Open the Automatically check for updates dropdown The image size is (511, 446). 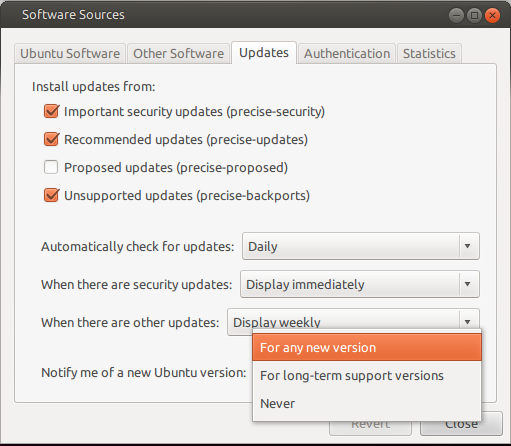click(361, 246)
